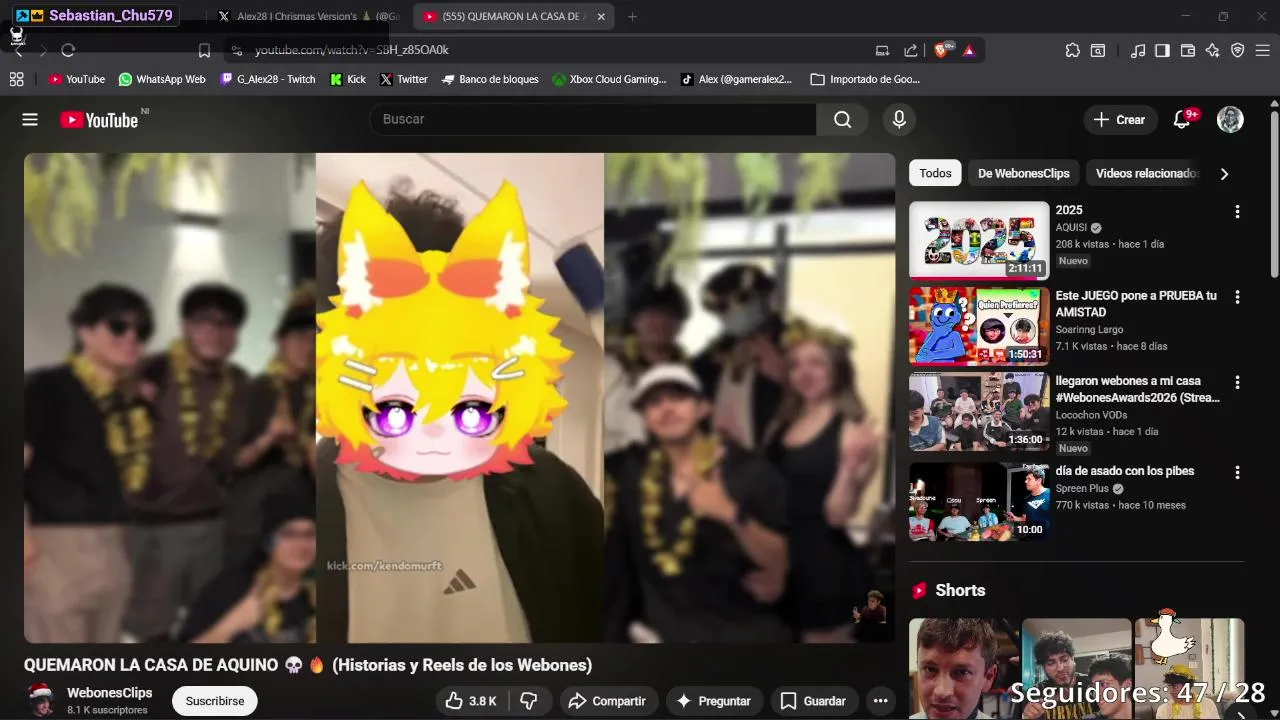Like the video, 3.8 K thumbs up

pos(471,701)
